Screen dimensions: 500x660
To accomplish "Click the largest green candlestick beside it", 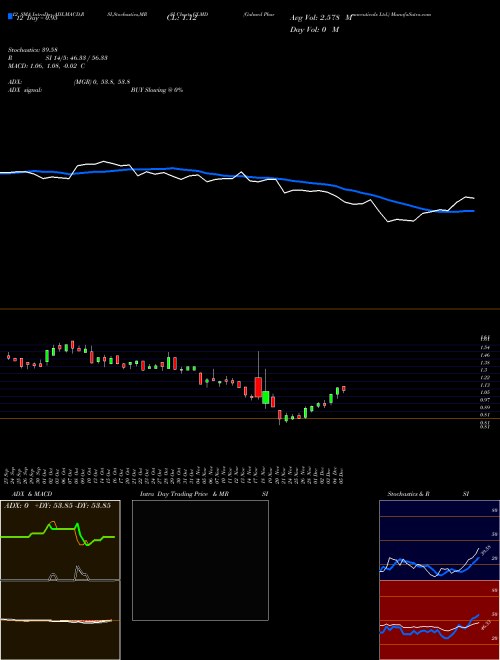I will (x=266, y=397).
